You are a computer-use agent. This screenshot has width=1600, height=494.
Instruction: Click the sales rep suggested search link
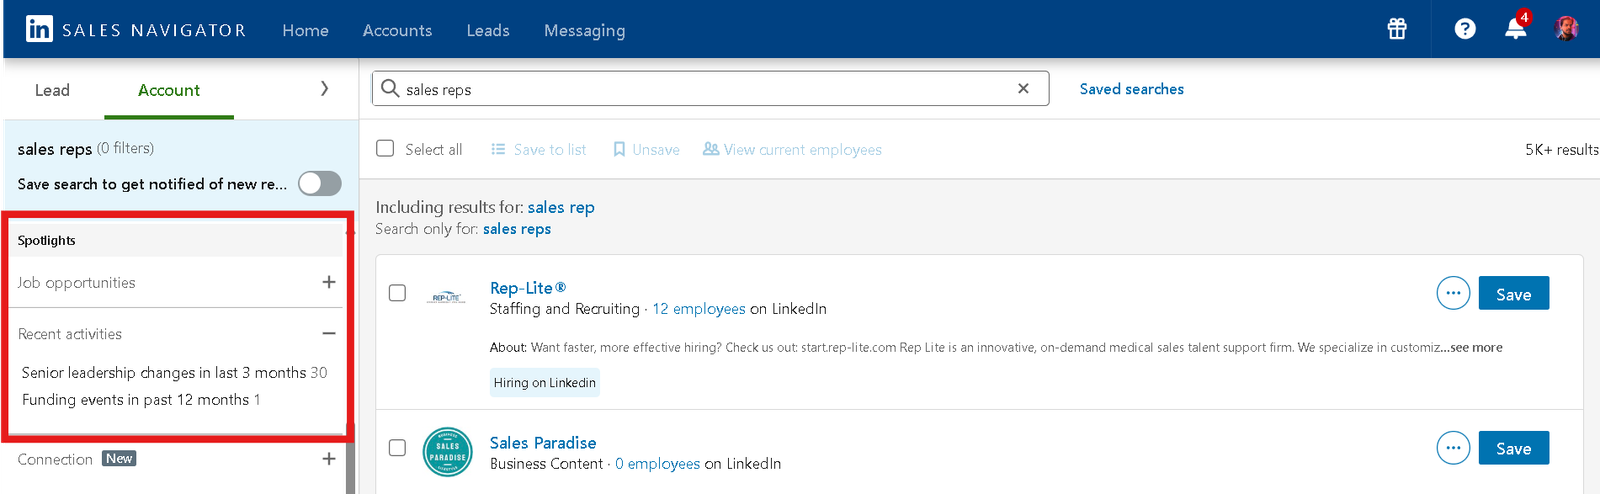click(x=561, y=207)
